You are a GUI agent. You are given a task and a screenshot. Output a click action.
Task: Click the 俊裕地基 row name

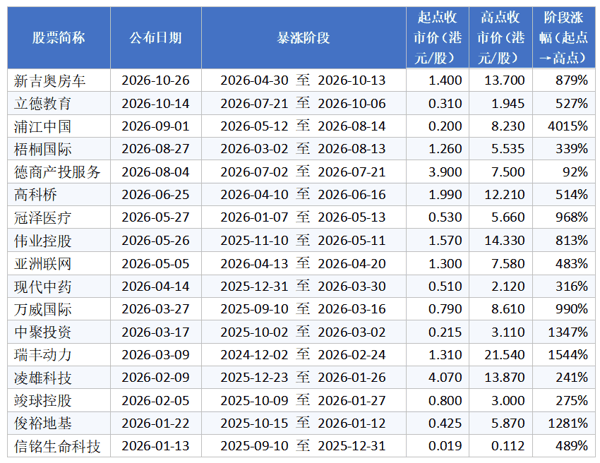click(42, 423)
